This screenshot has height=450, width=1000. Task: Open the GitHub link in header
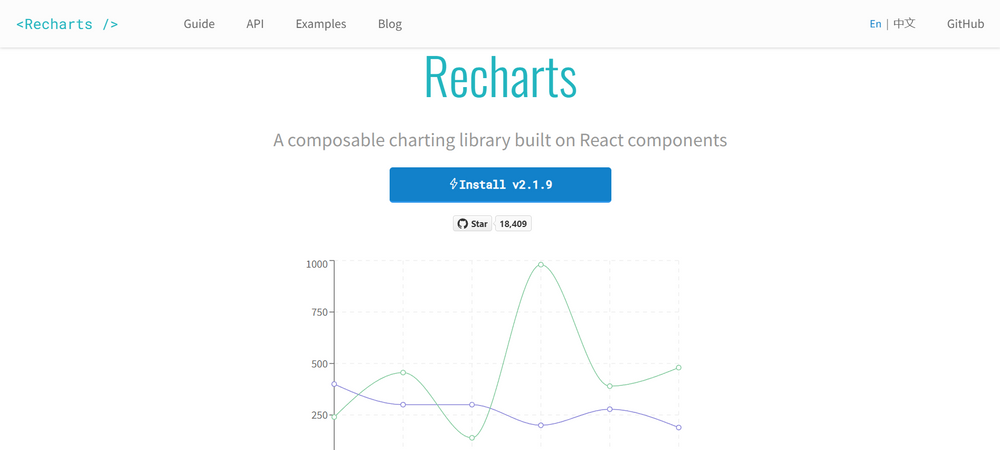coord(965,24)
